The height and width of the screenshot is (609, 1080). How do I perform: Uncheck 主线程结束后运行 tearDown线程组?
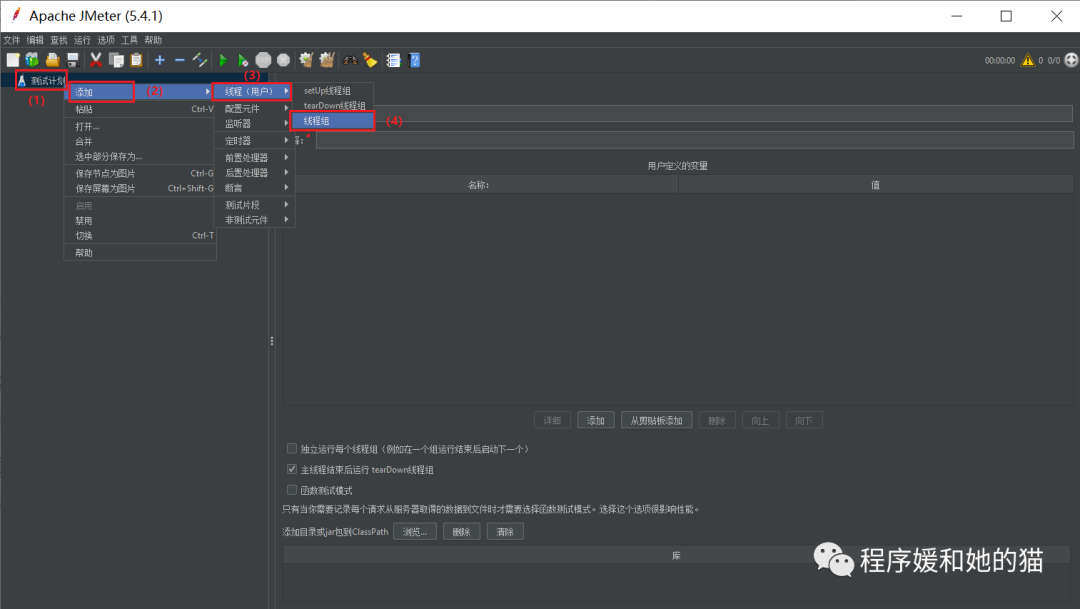click(x=292, y=469)
